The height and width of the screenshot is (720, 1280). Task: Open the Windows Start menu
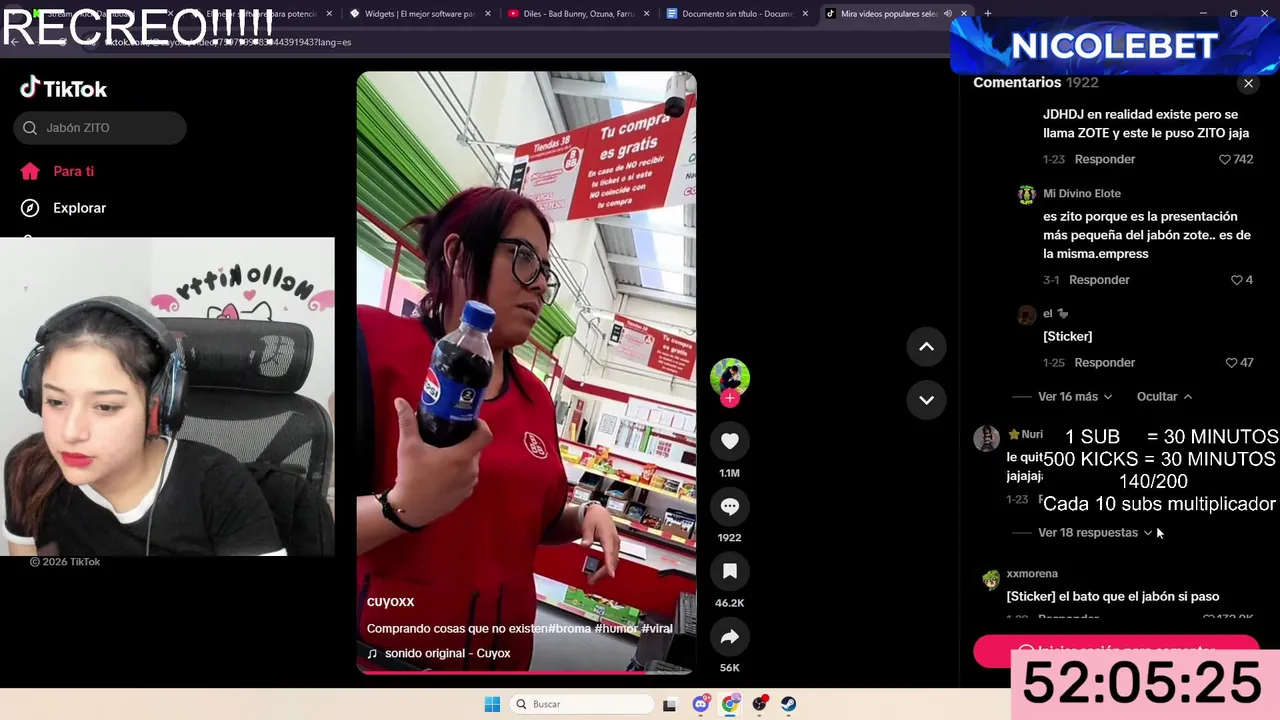point(492,704)
